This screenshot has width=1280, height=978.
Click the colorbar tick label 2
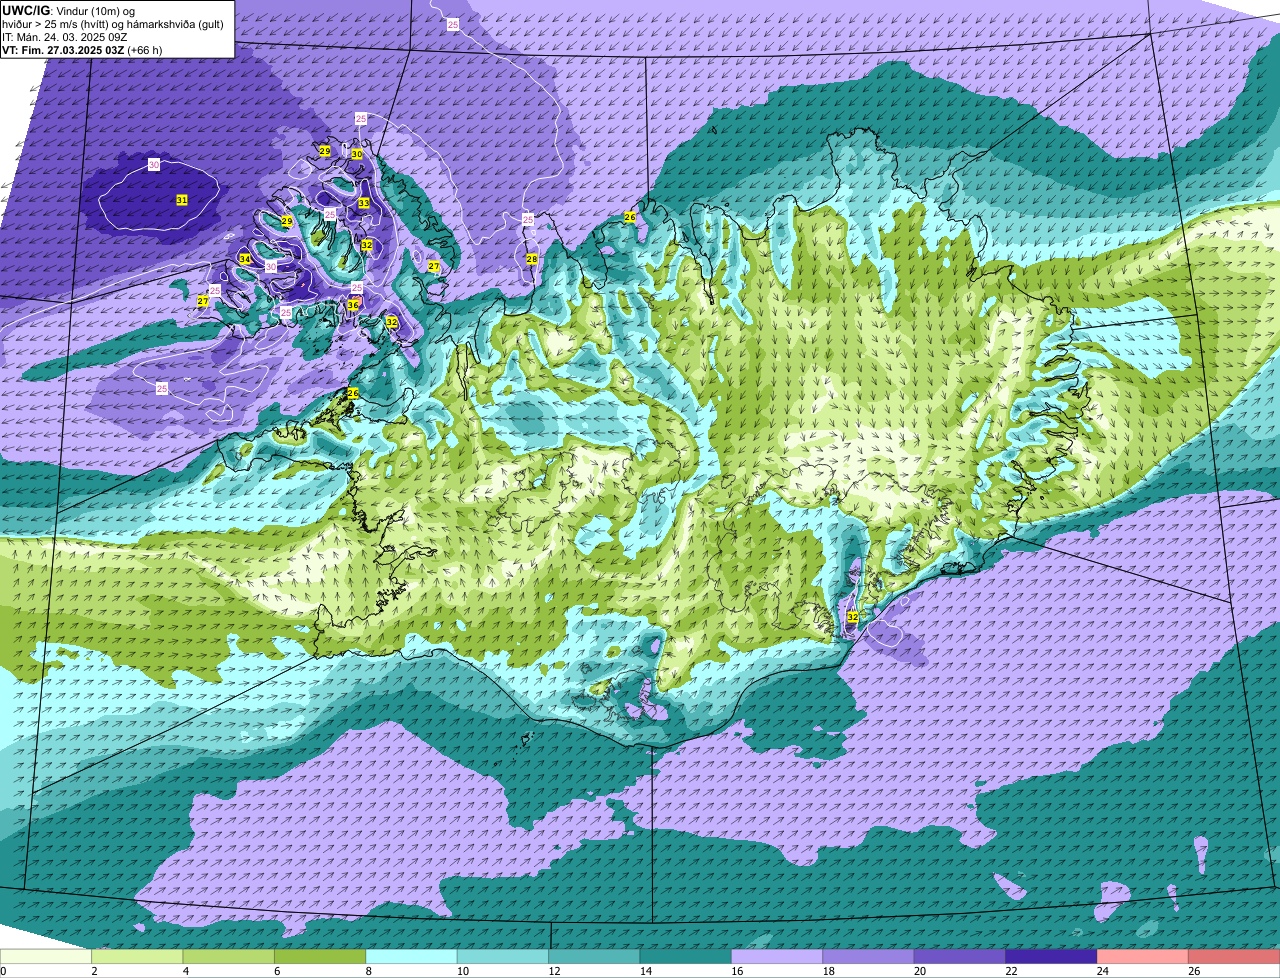(93, 971)
